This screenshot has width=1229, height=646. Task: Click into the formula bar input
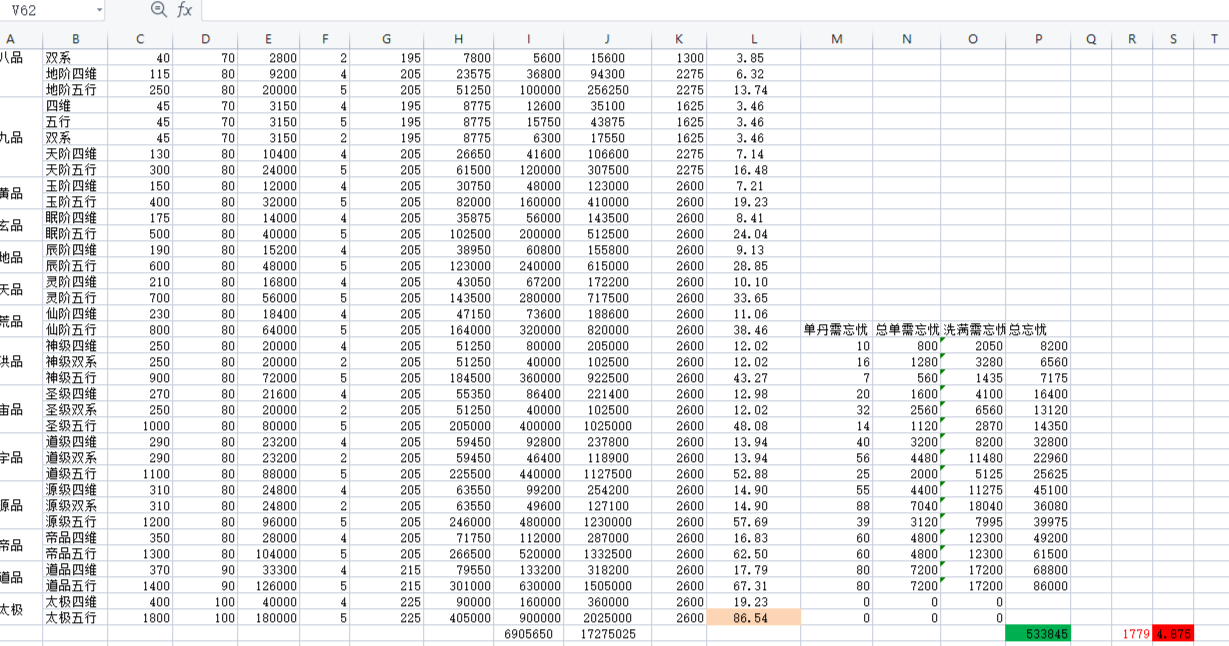pos(700,10)
